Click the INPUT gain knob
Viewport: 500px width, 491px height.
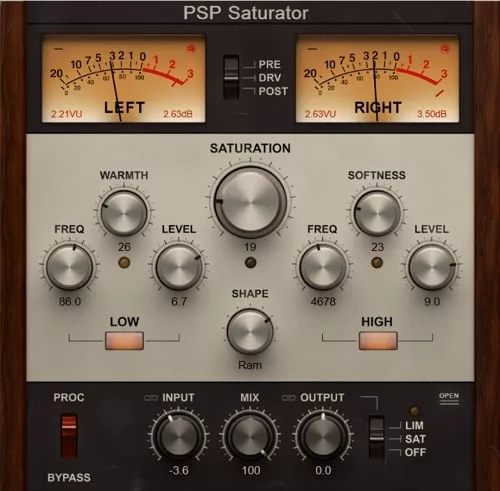coord(179,436)
